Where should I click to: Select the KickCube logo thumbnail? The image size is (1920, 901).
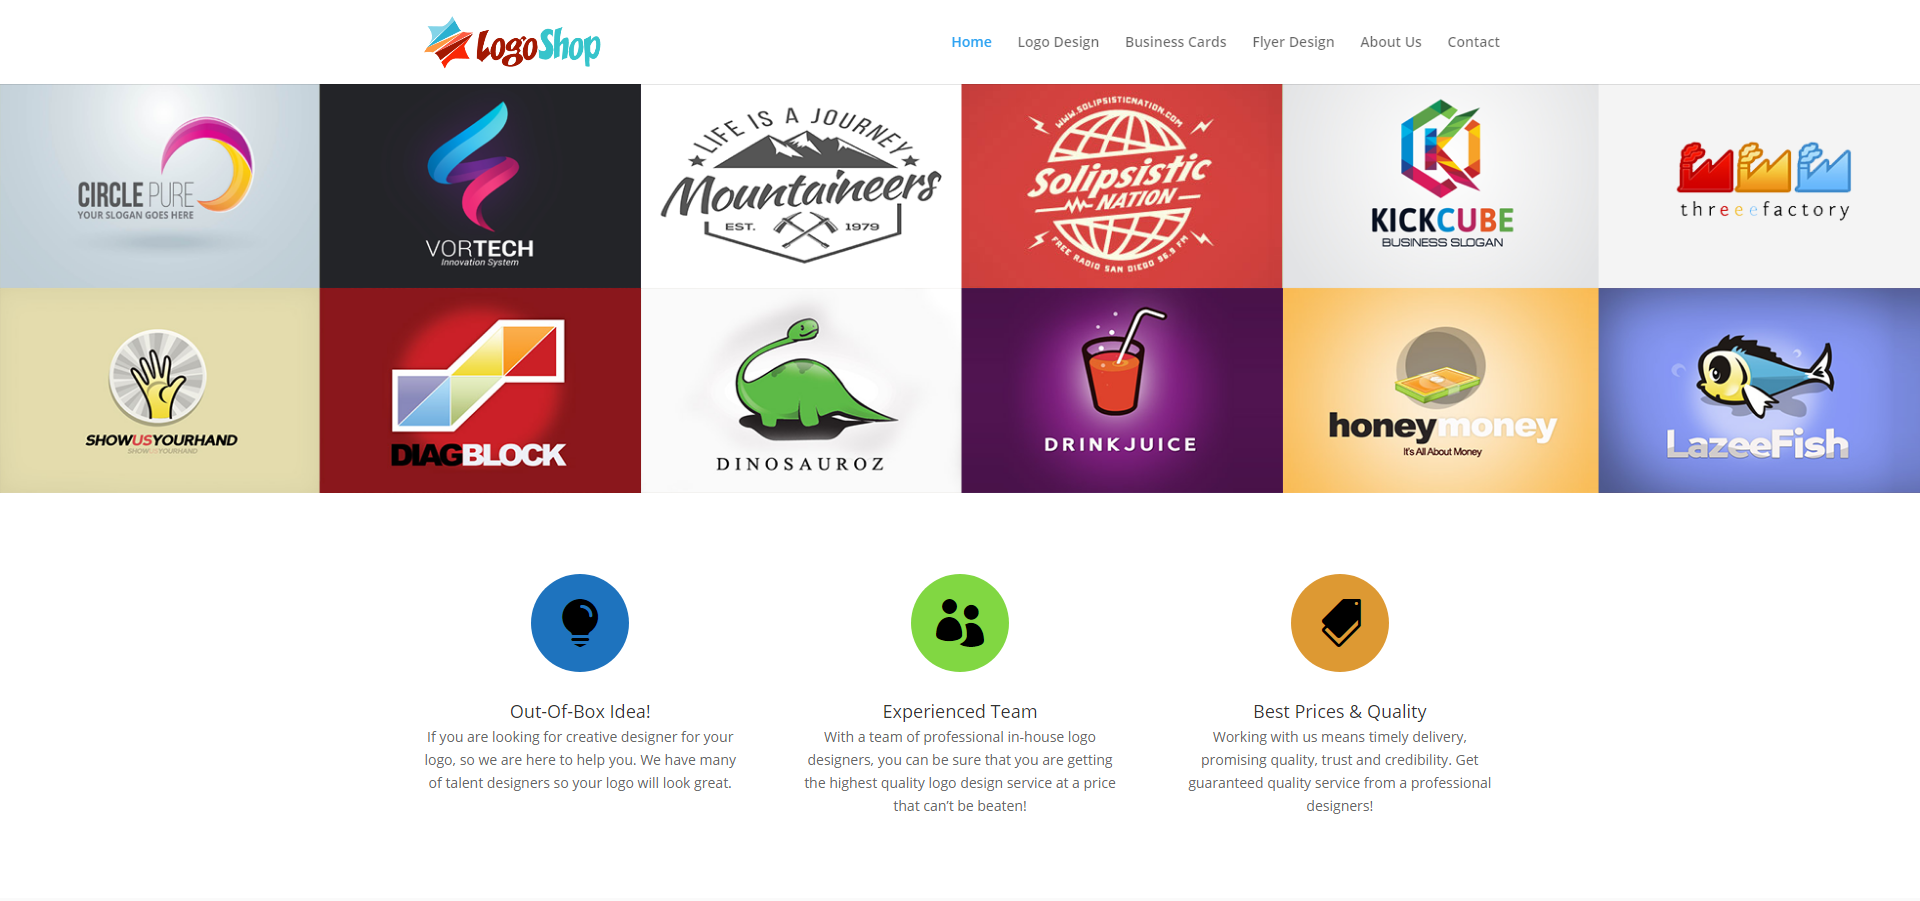(1441, 186)
